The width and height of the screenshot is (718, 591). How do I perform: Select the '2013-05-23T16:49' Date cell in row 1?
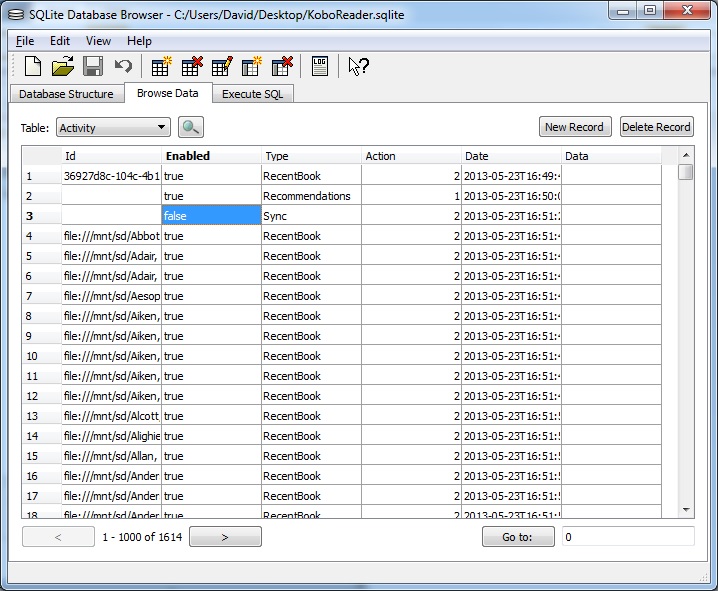(x=511, y=176)
